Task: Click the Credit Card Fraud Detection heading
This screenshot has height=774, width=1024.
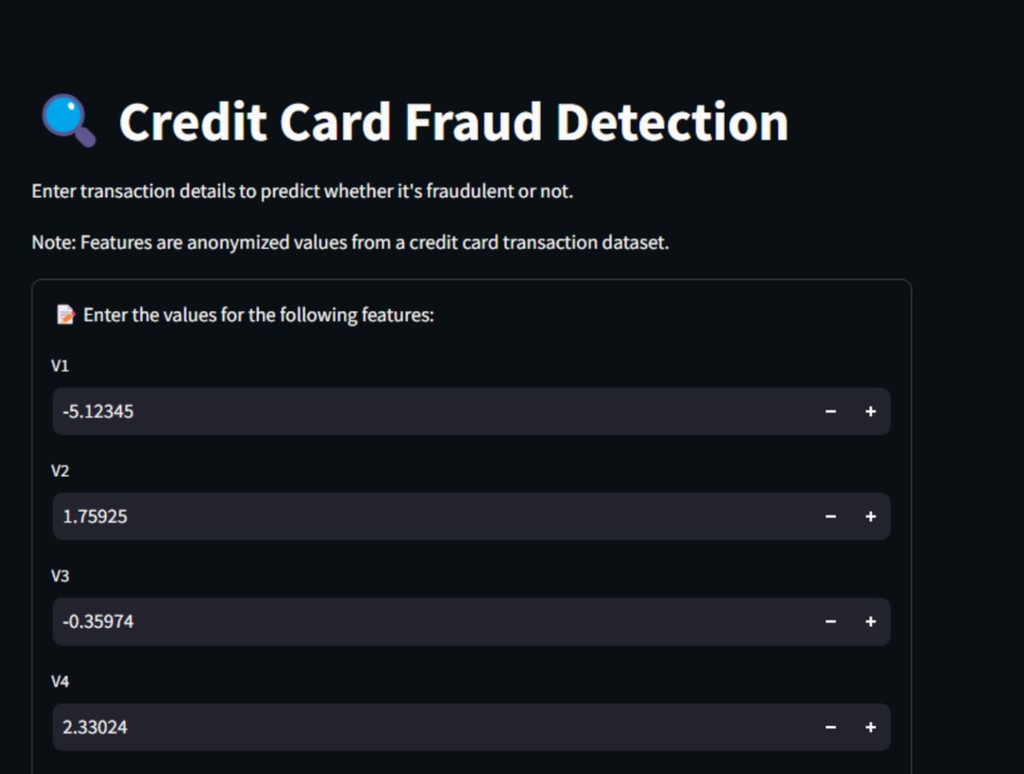Action: point(453,122)
